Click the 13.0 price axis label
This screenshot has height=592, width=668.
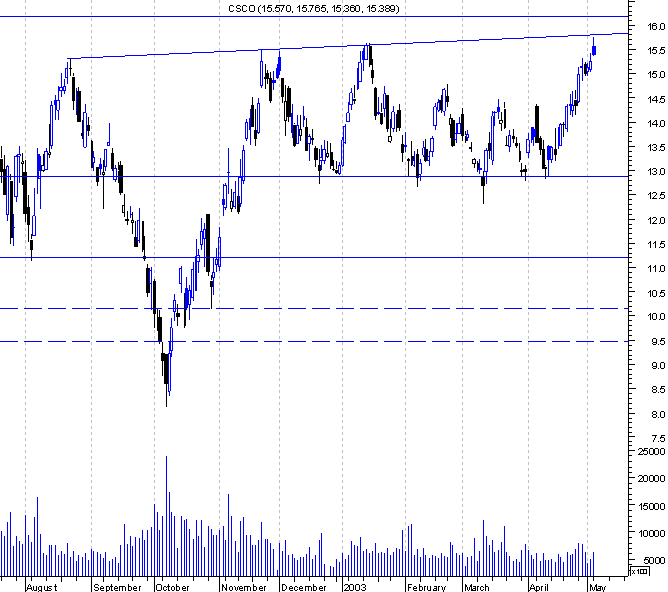(x=656, y=172)
